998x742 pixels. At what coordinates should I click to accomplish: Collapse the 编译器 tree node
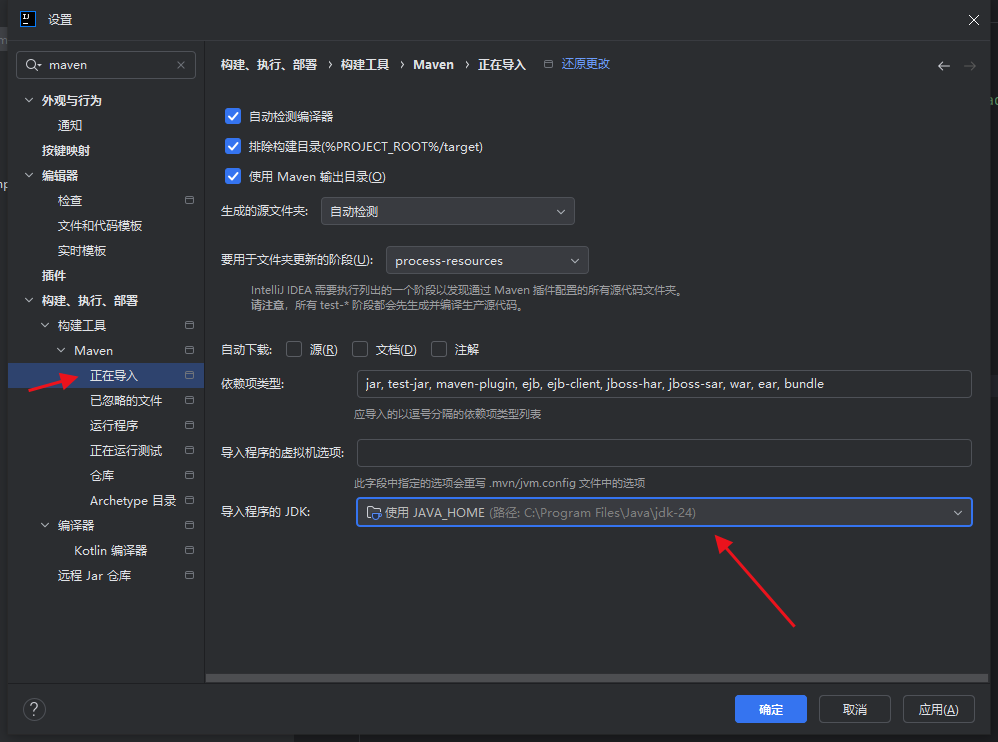point(45,525)
